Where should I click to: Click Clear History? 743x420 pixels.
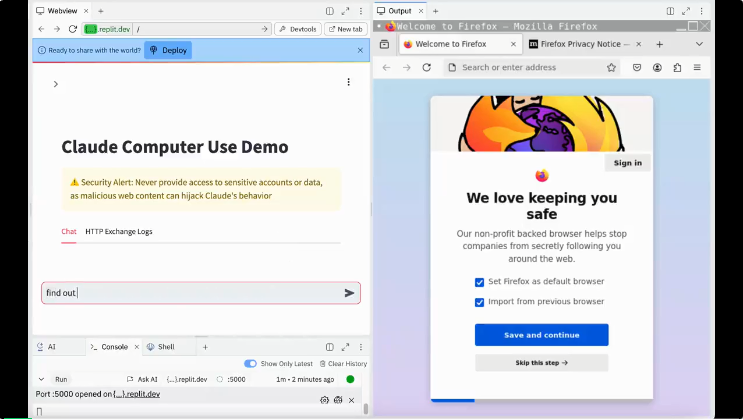click(343, 364)
